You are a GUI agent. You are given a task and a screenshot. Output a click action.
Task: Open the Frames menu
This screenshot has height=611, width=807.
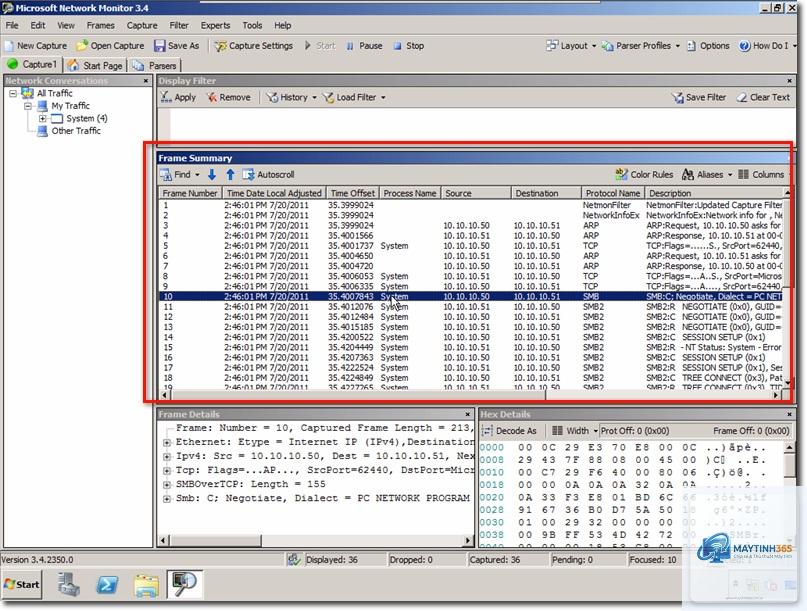pyautogui.click(x=100, y=25)
